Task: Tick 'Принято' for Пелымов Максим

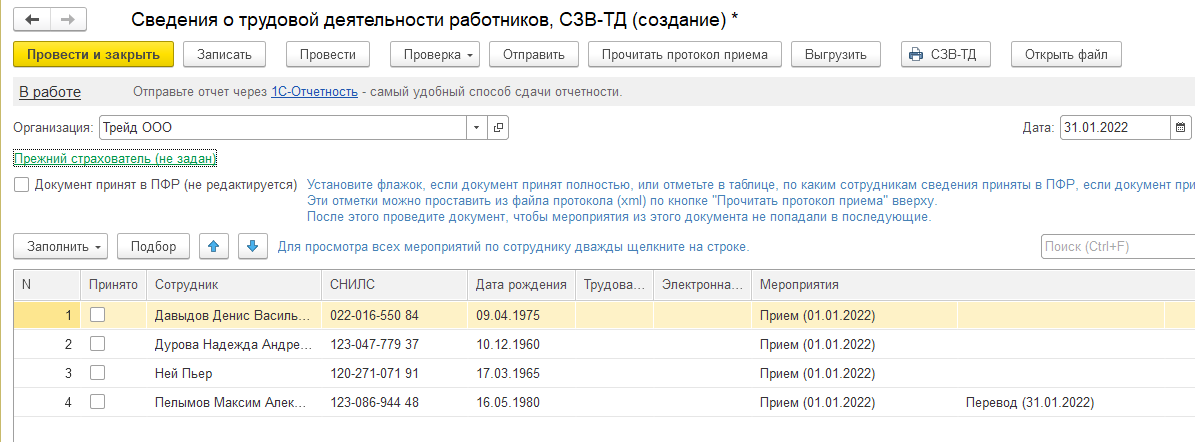Action: tap(97, 402)
